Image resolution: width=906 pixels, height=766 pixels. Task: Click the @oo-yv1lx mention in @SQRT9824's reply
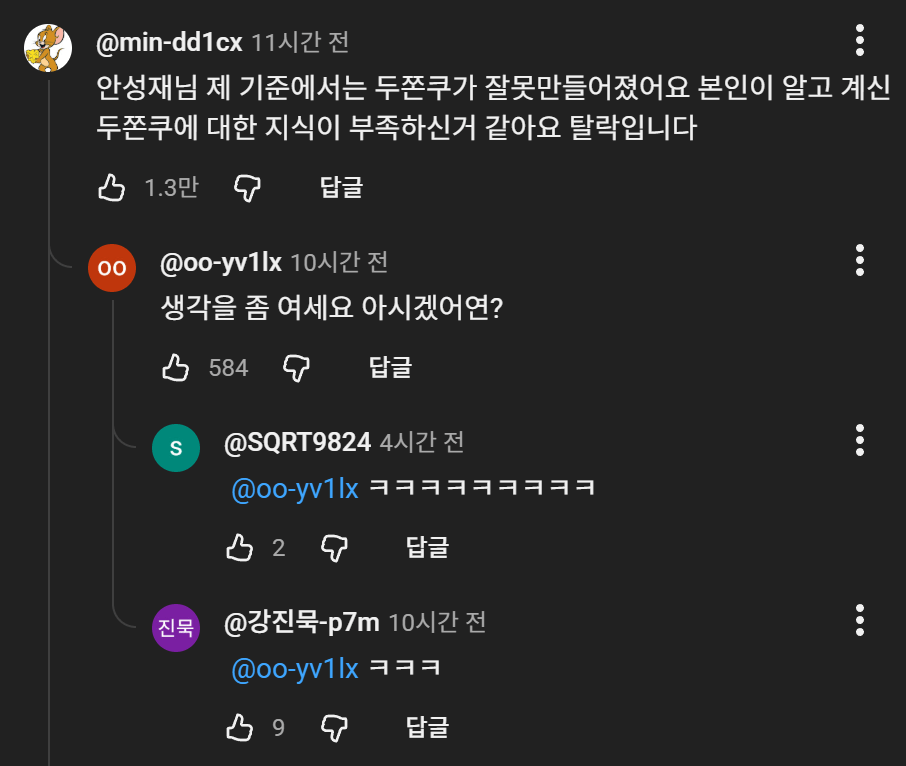[x=294, y=489]
